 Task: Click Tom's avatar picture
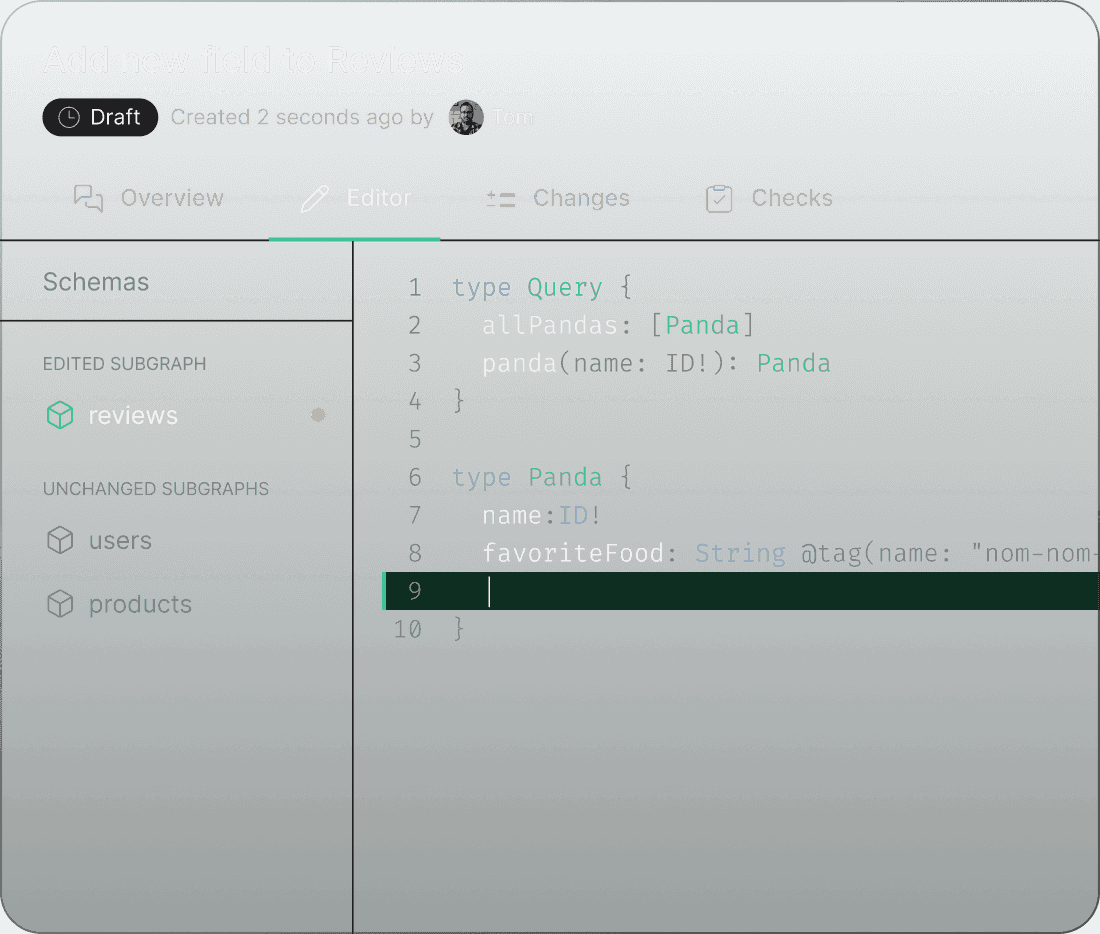coord(465,117)
